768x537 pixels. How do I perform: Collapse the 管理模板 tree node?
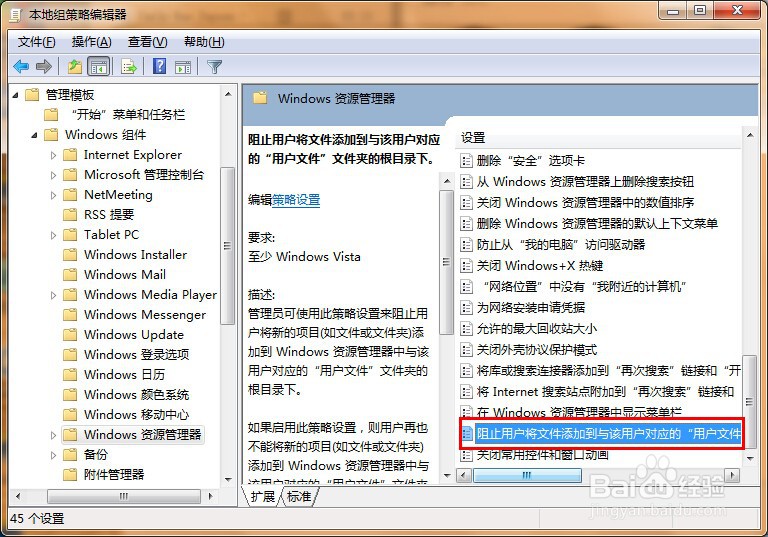pos(16,95)
